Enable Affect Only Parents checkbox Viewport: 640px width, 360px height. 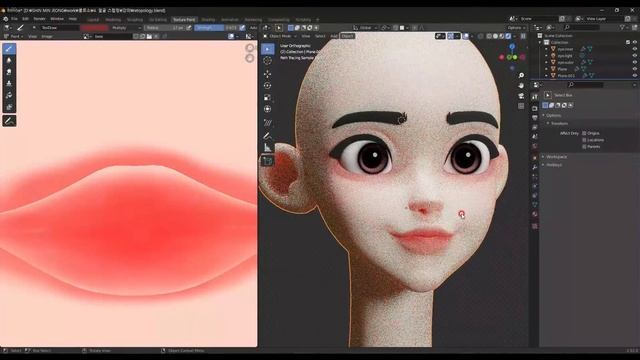coord(584,146)
